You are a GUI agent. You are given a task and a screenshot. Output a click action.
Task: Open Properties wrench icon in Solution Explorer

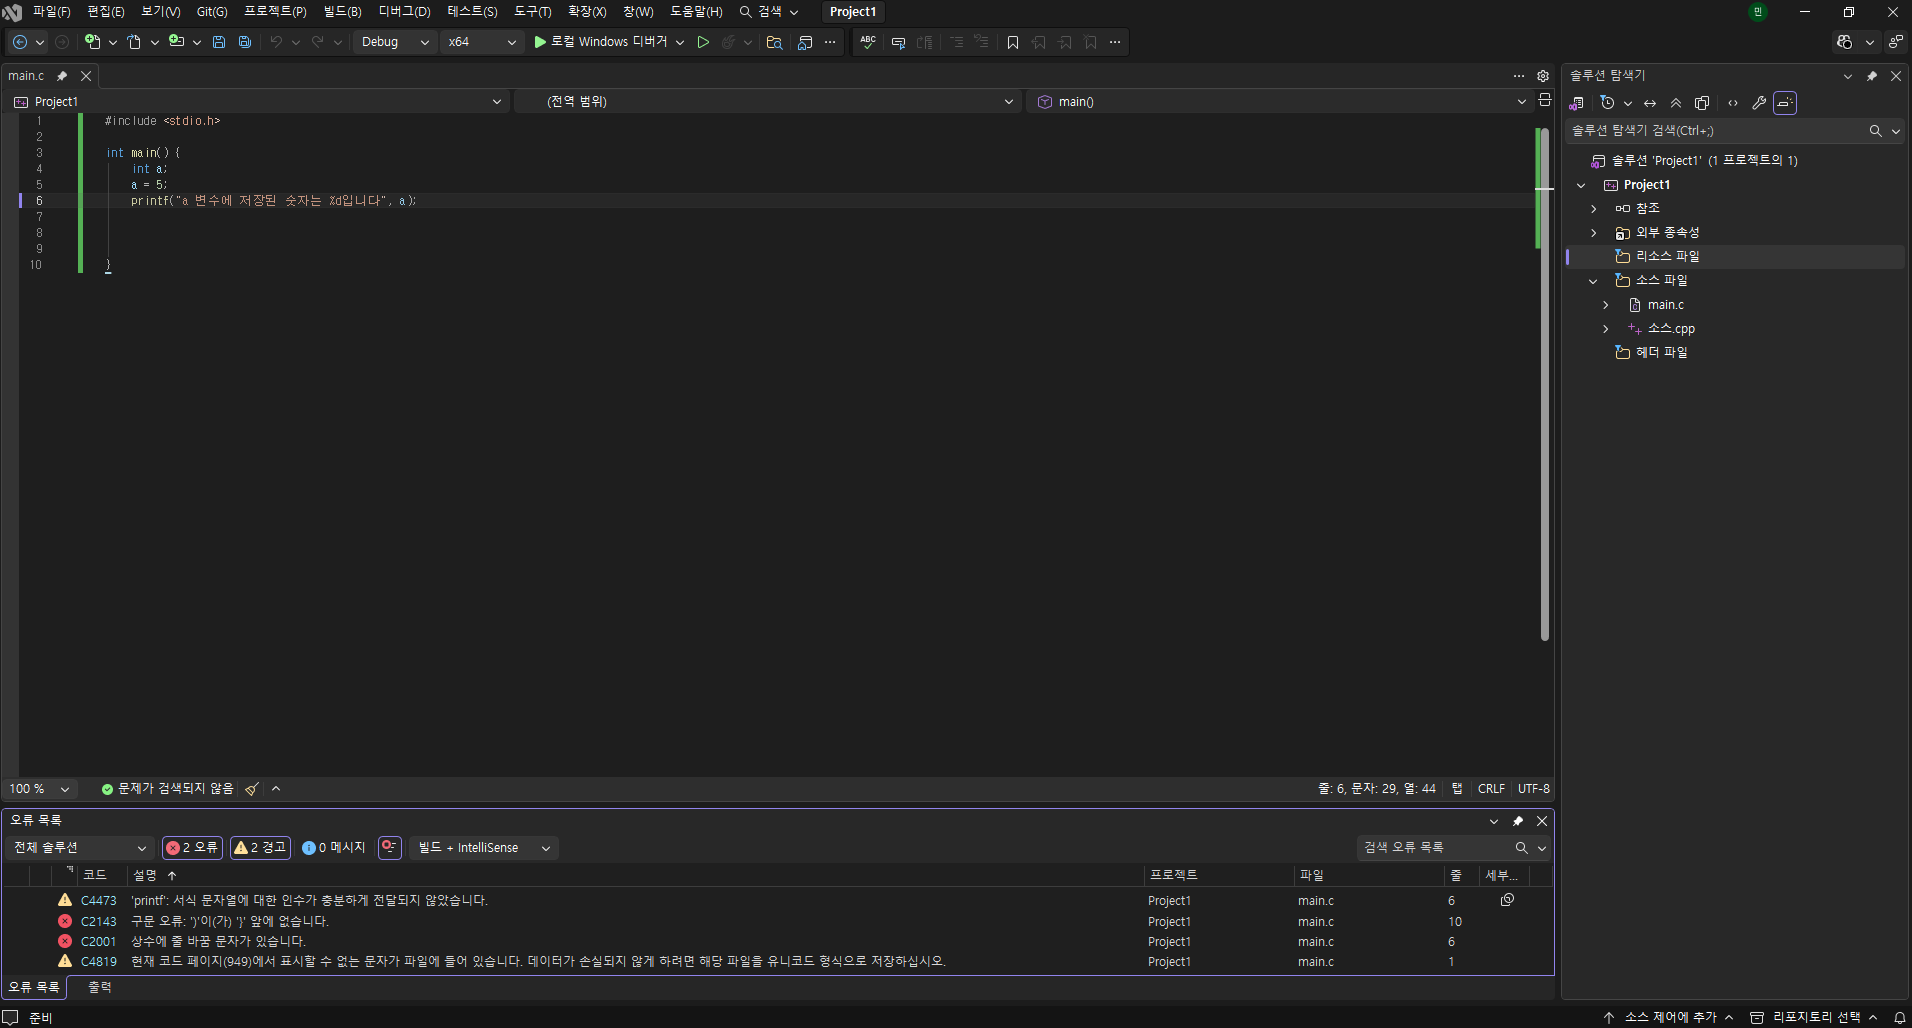coord(1759,103)
